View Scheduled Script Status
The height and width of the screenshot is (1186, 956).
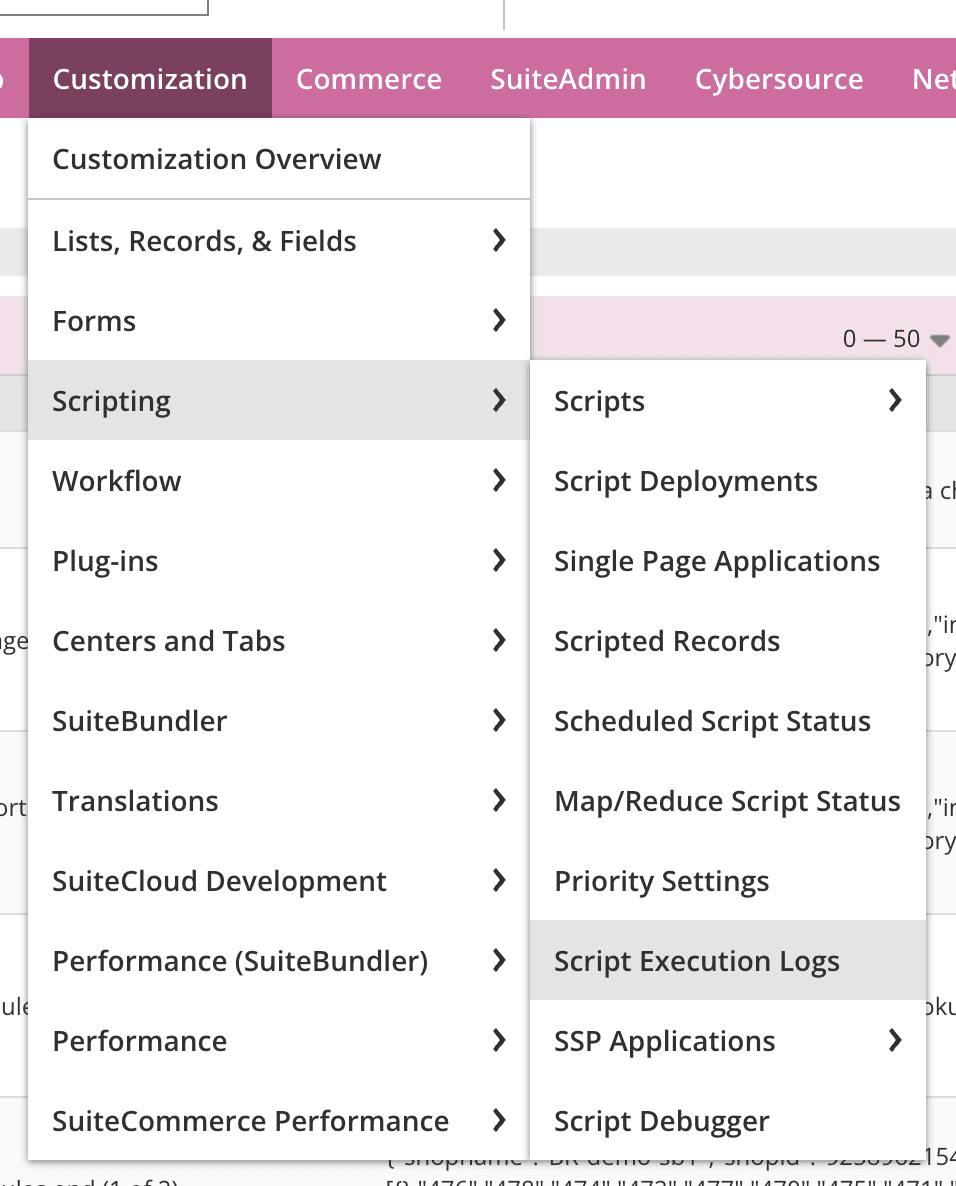pyautogui.click(x=712, y=720)
